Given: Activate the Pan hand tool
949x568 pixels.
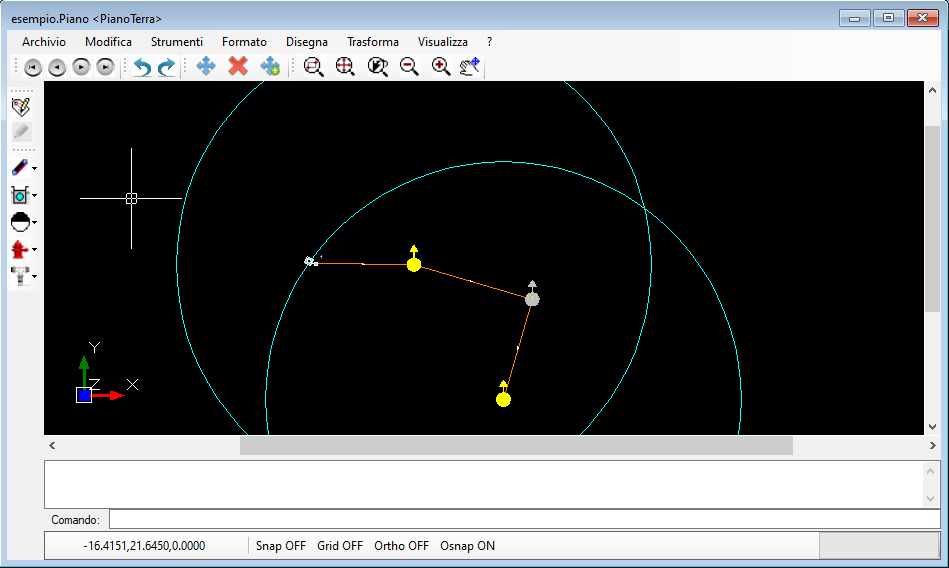Looking at the screenshot, I should [x=470, y=66].
